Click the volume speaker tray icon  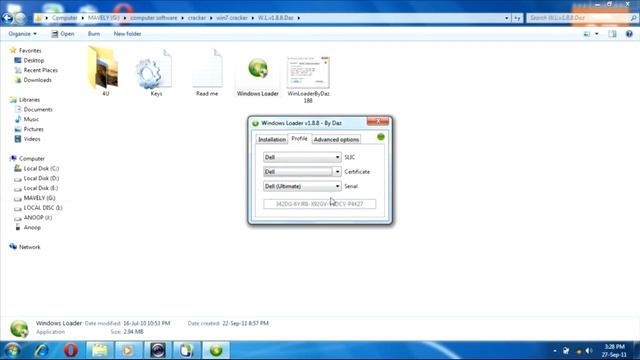[x=589, y=351]
